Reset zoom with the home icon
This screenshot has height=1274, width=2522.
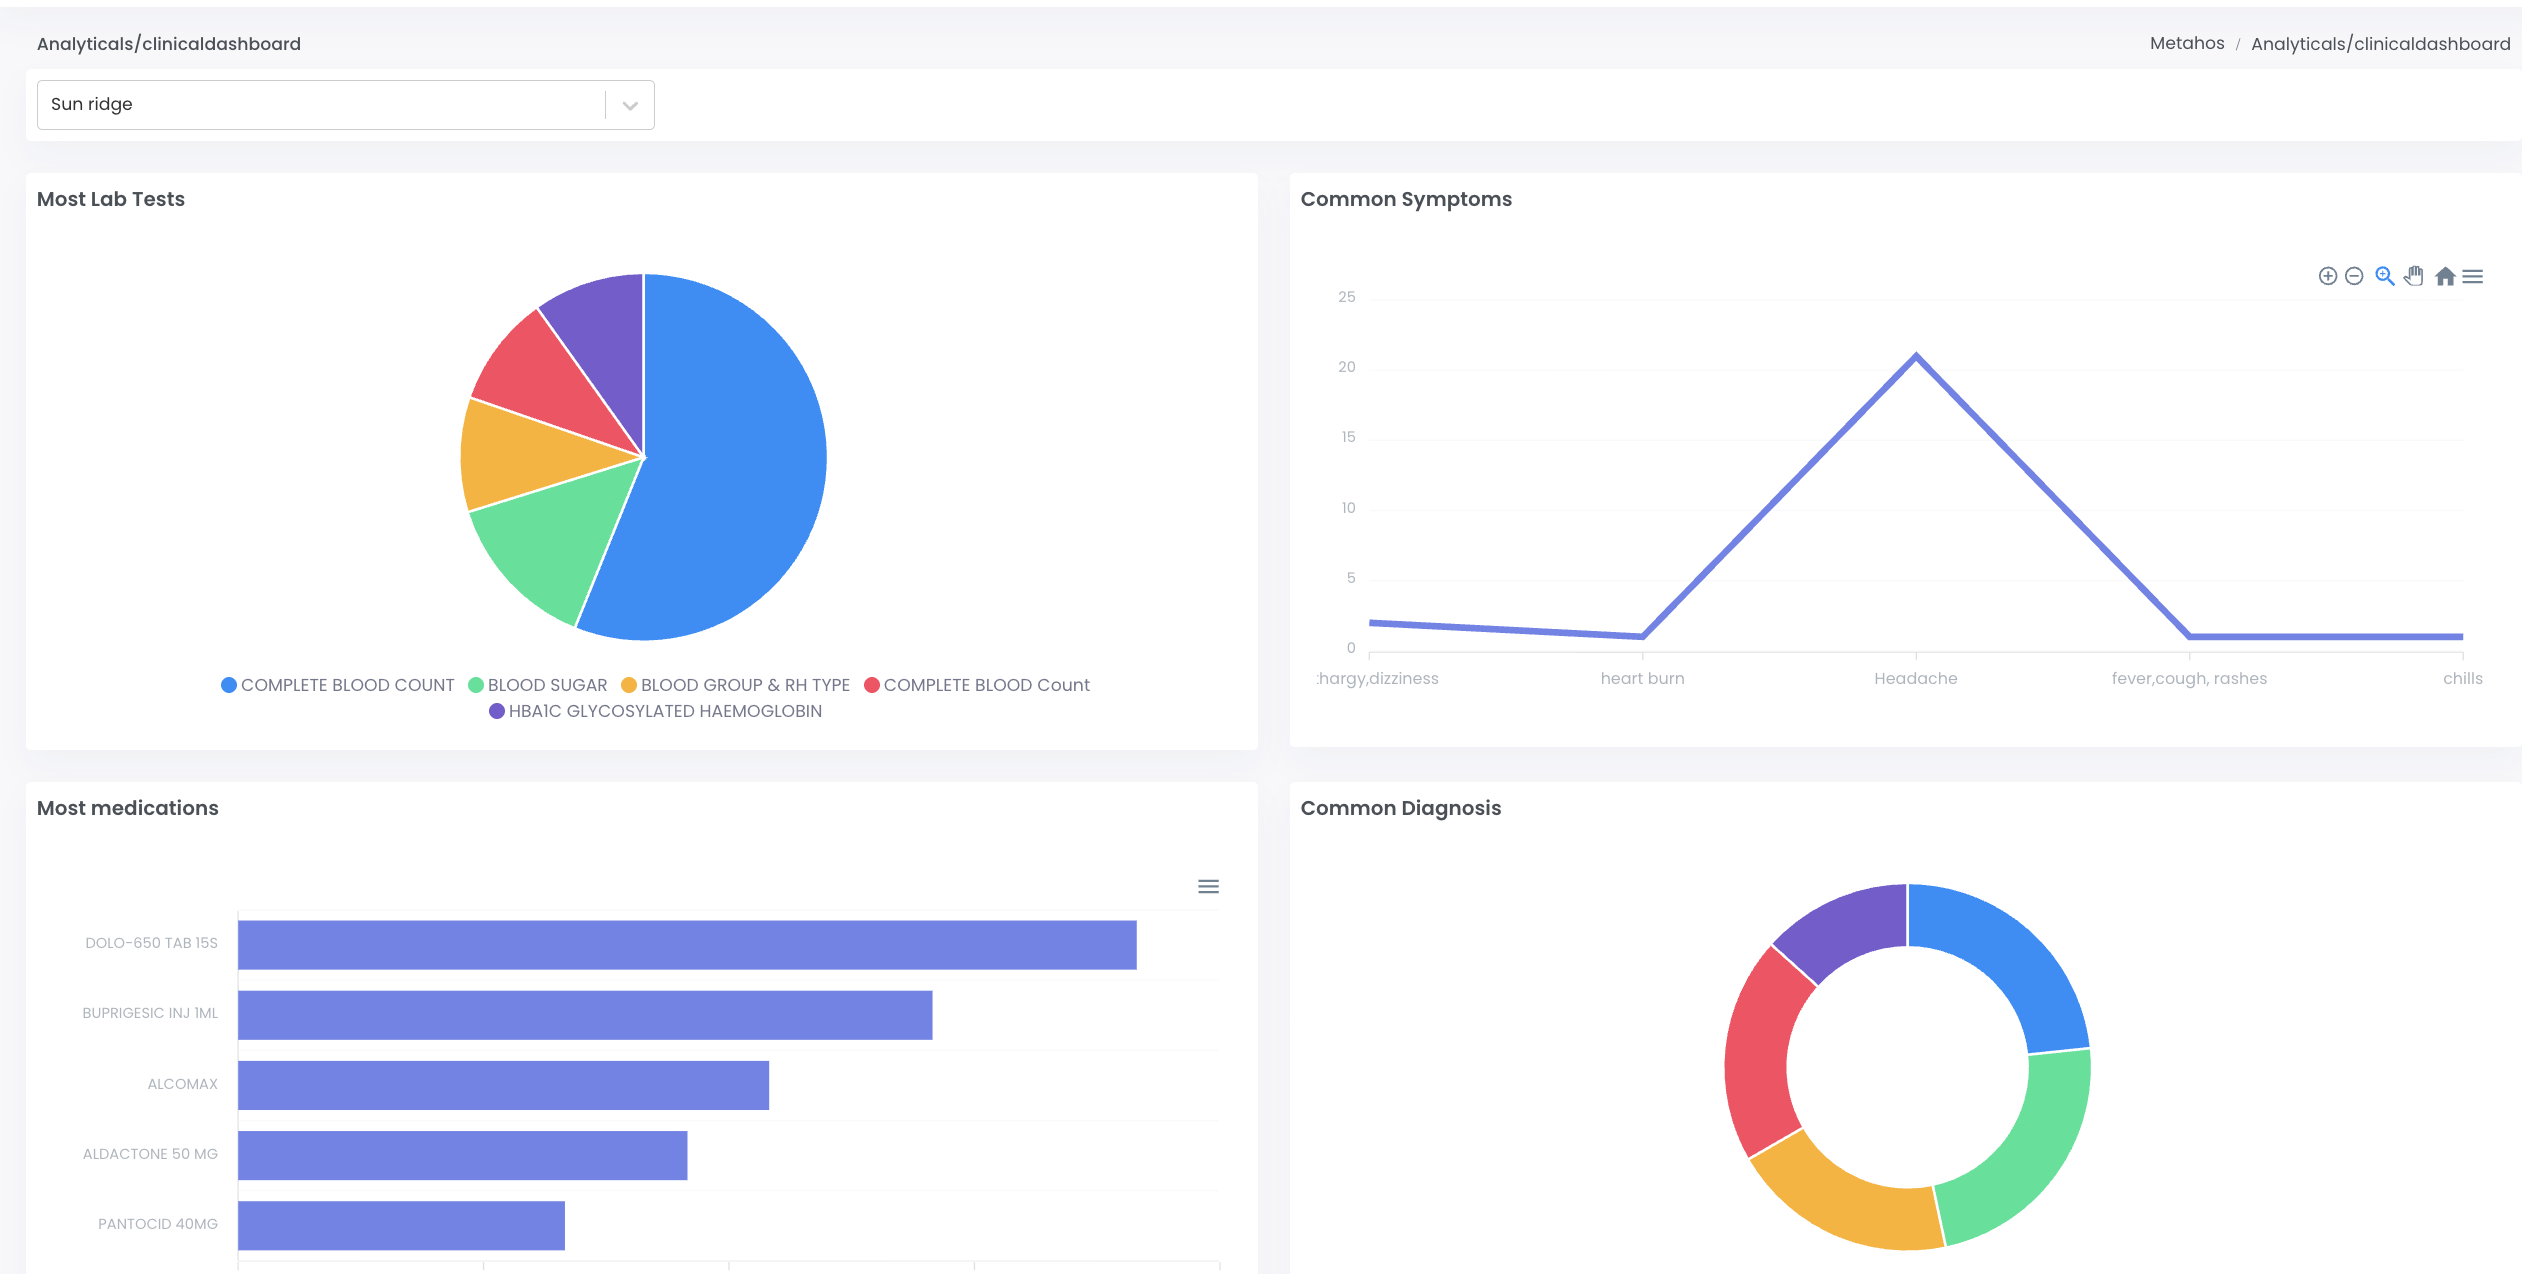coord(2445,276)
